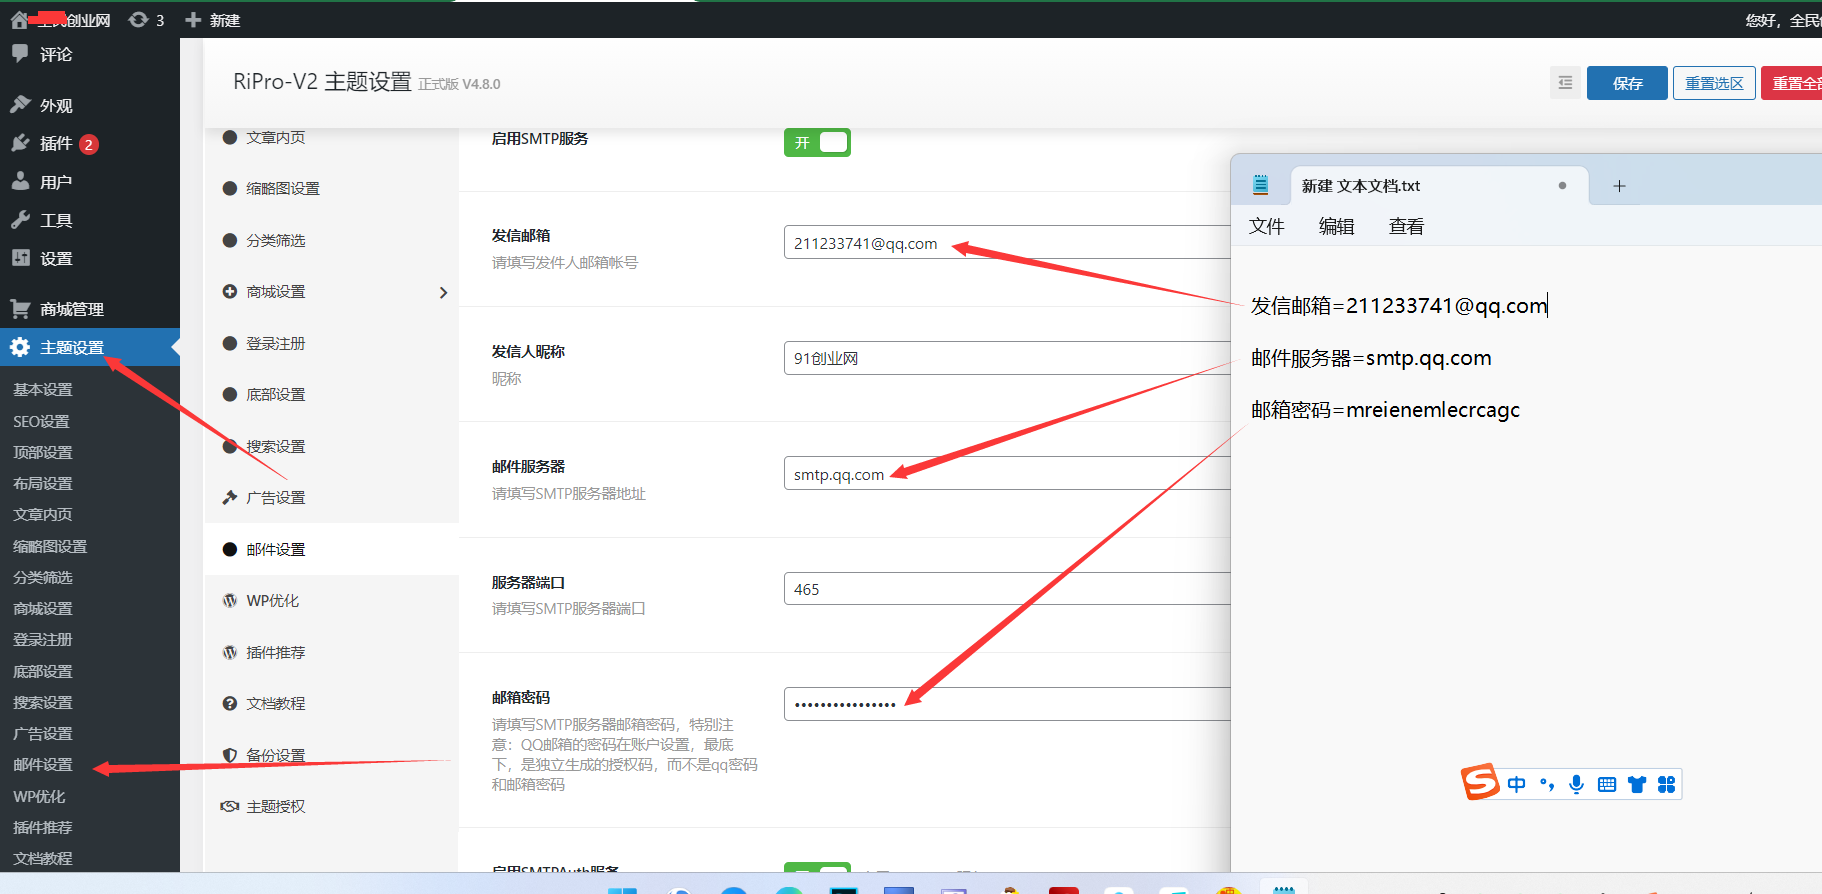Open 商城设置 in theme settings panel
This screenshot has width=1822, height=894.
(x=275, y=291)
